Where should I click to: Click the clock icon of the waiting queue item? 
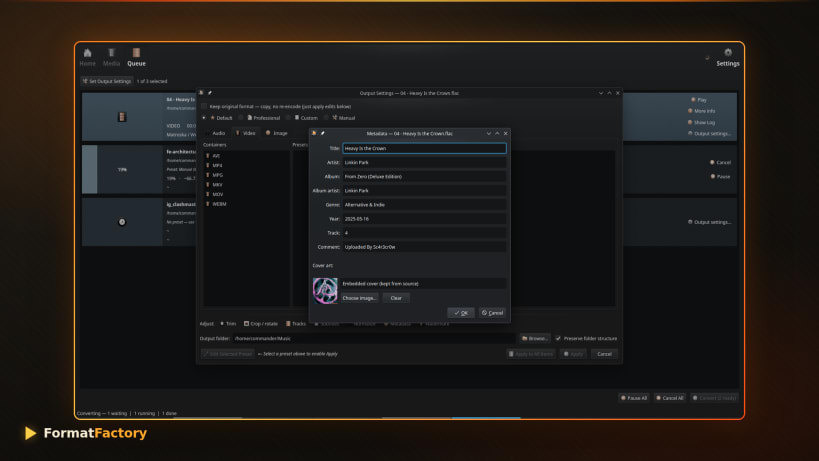coord(122,222)
